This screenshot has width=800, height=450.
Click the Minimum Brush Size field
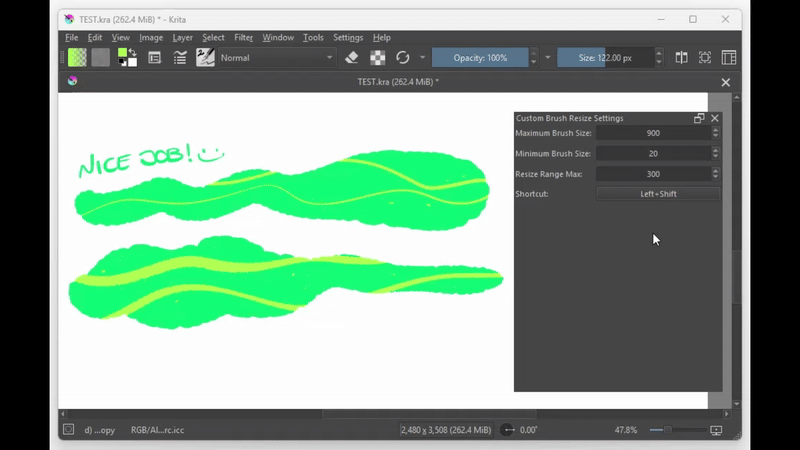pos(654,154)
